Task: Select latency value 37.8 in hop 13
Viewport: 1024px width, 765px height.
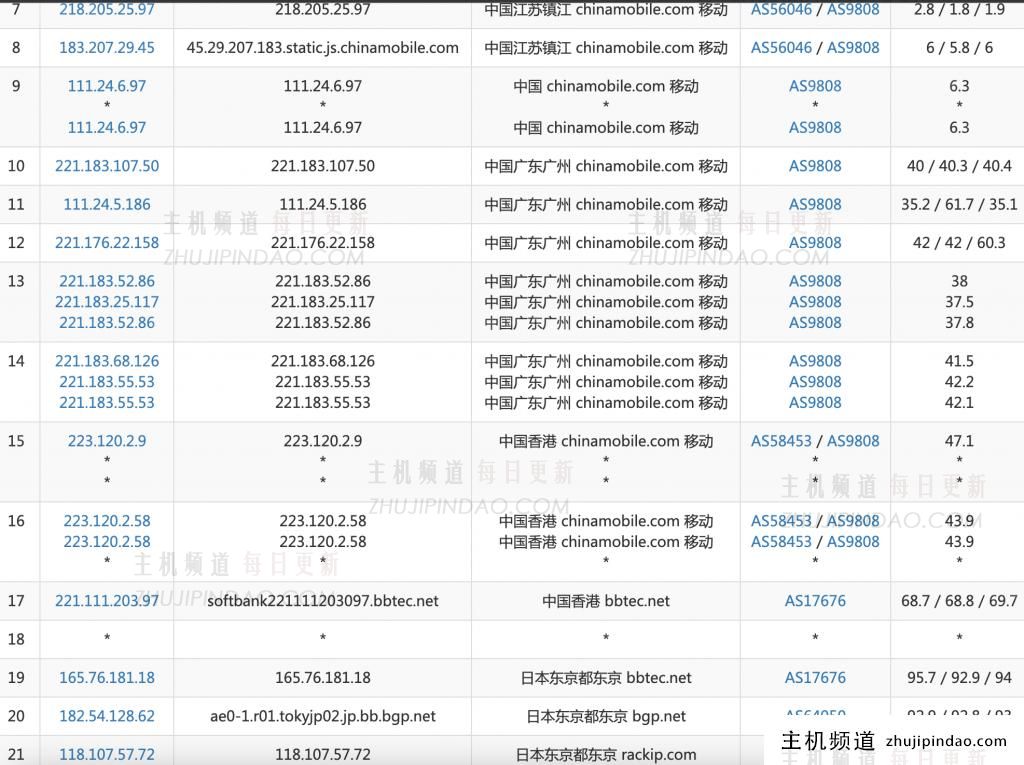Action: click(x=959, y=323)
